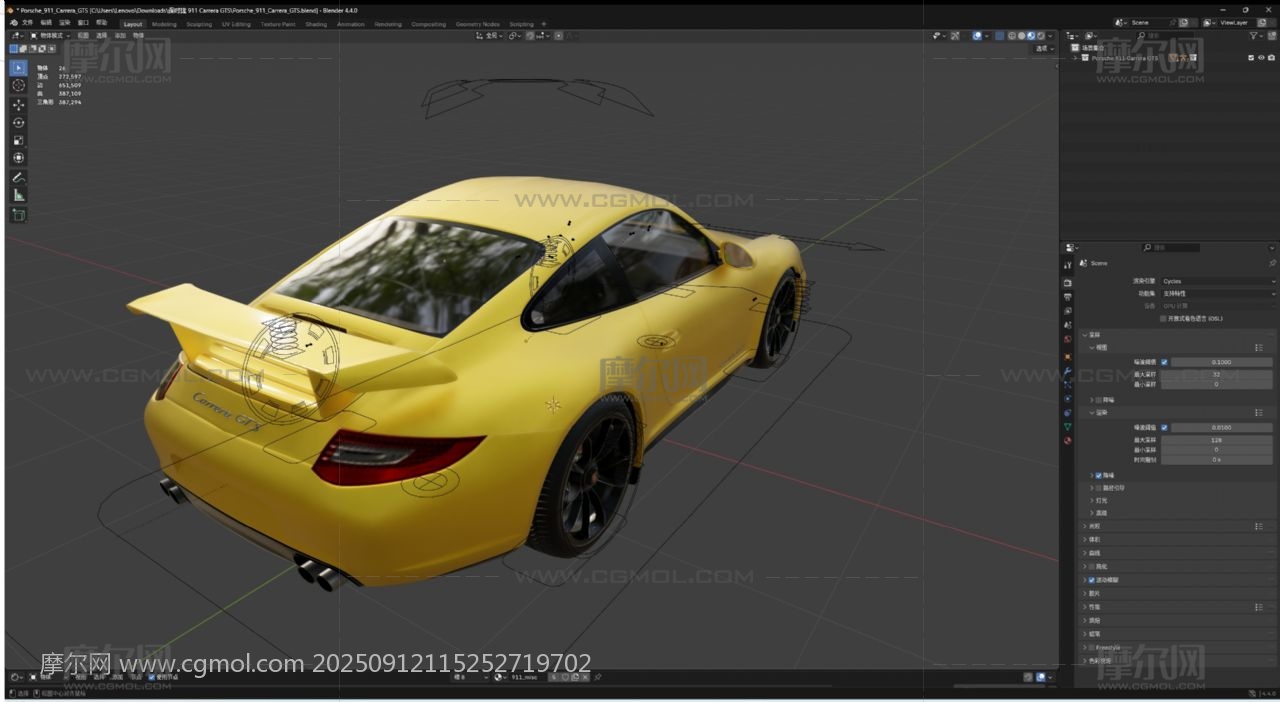Toggle viewport gizmos display
The width and height of the screenshot is (1280, 702).
pyautogui.click(x=954, y=36)
